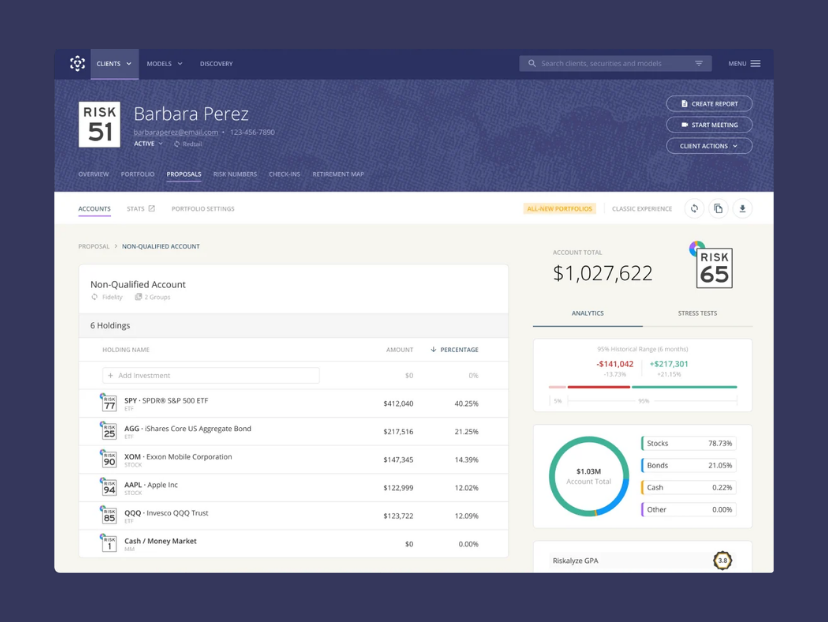Click the 95% historical range bar
Viewport: 828px width, 622px height.
643,387
